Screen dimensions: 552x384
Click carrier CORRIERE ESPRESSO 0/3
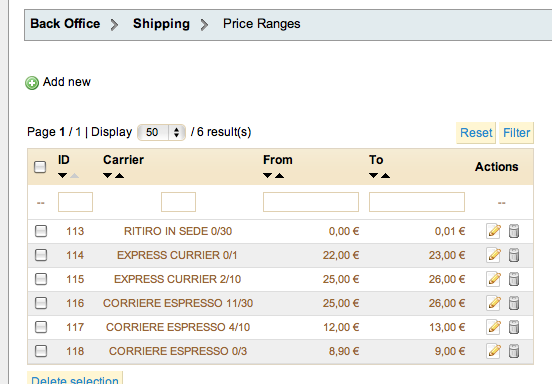(x=178, y=351)
